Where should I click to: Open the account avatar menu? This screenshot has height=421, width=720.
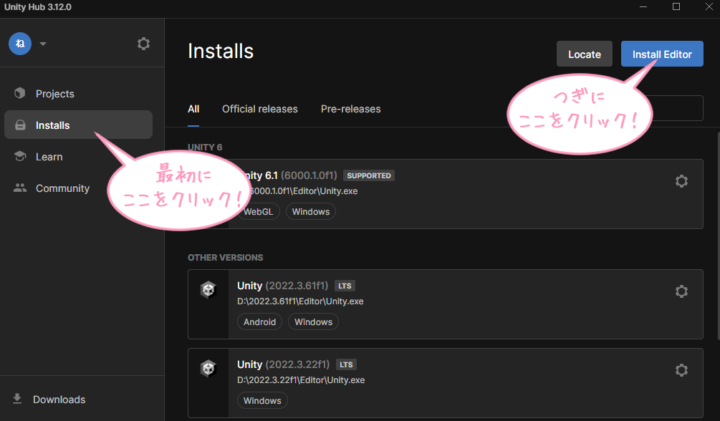click(x=20, y=44)
